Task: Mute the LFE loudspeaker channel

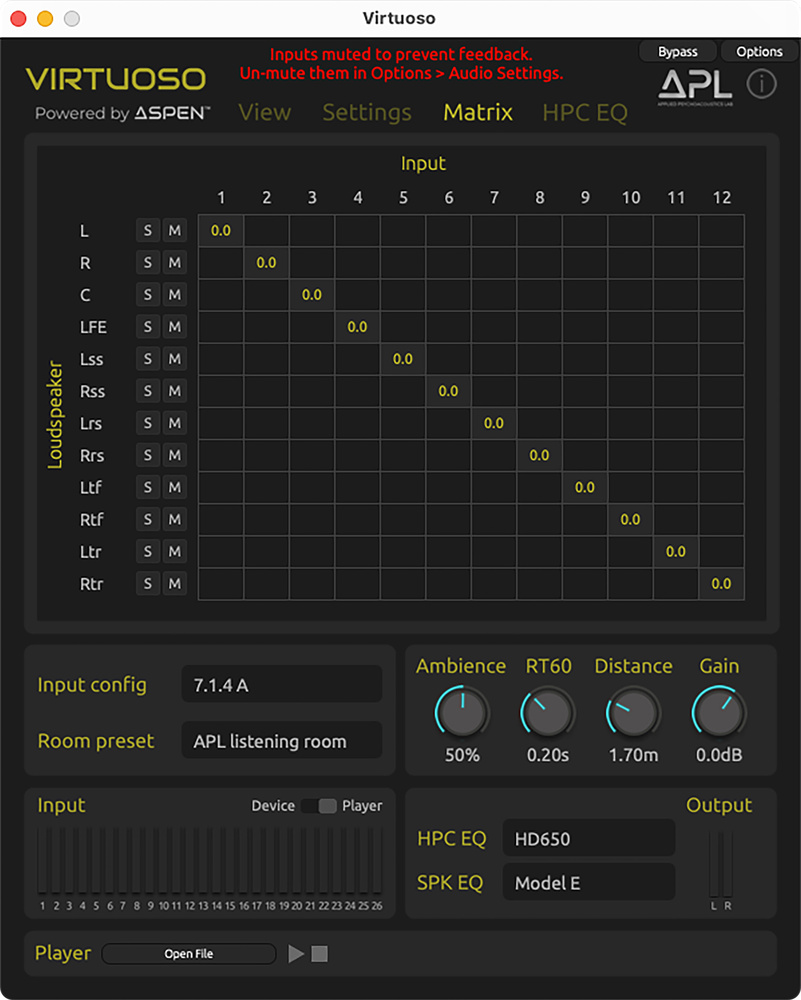Action: point(175,327)
